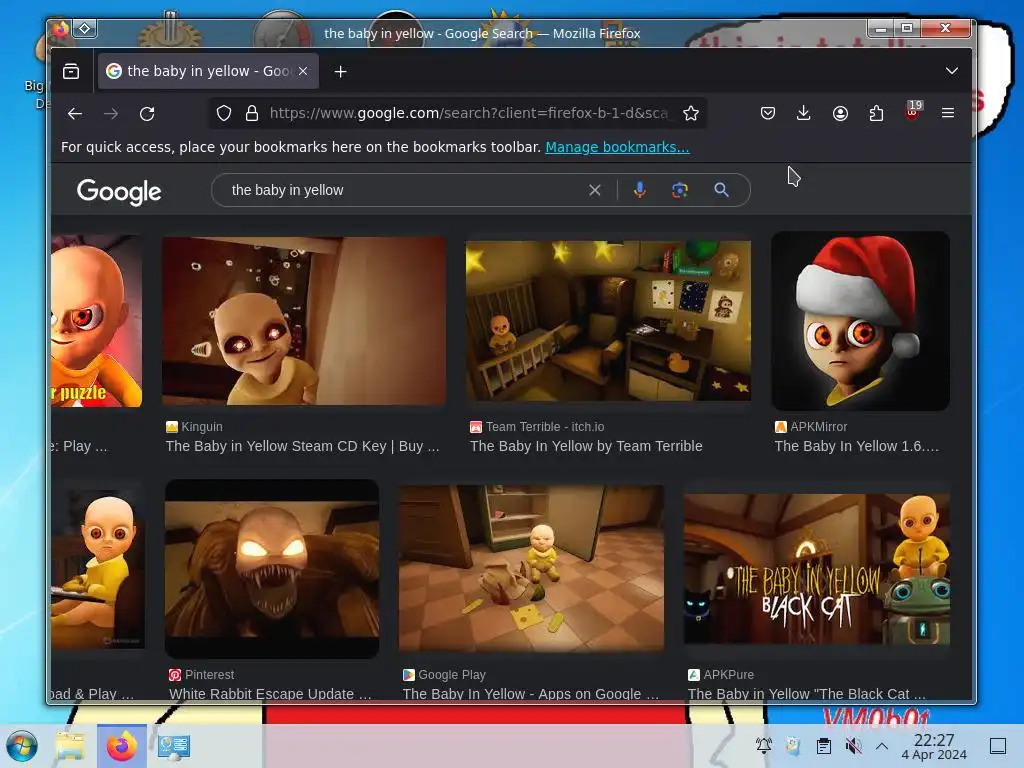Open a new tab with plus
The image size is (1024, 768).
[x=340, y=71]
